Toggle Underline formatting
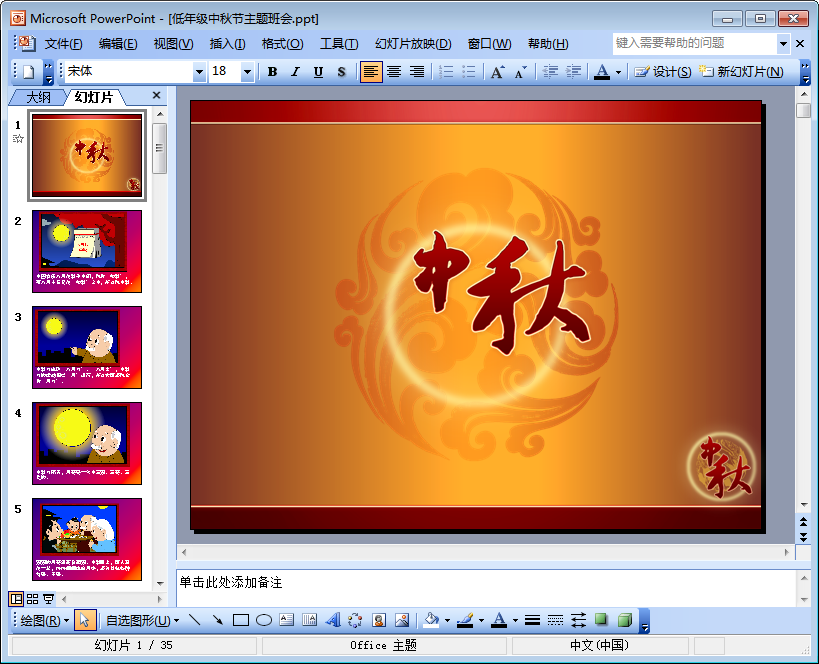819x664 pixels. [x=318, y=72]
